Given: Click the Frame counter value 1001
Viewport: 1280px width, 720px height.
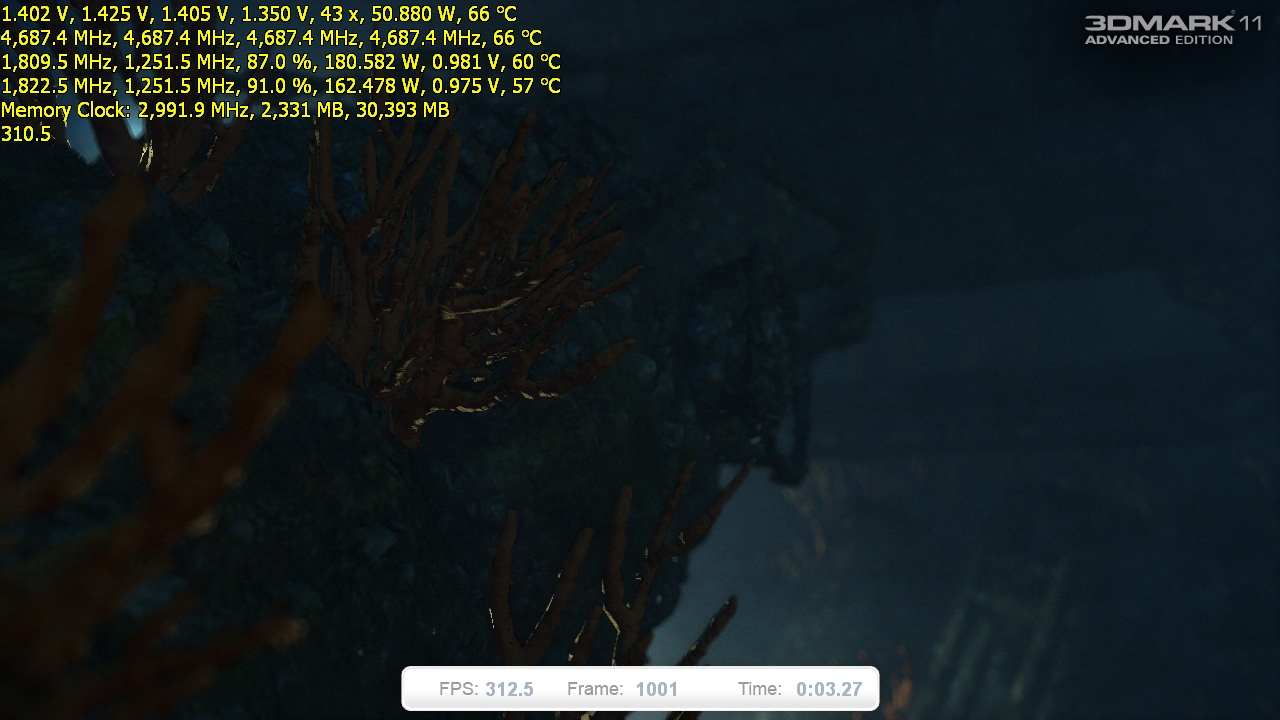Looking at the screenshot, I should tap(656, 689).
